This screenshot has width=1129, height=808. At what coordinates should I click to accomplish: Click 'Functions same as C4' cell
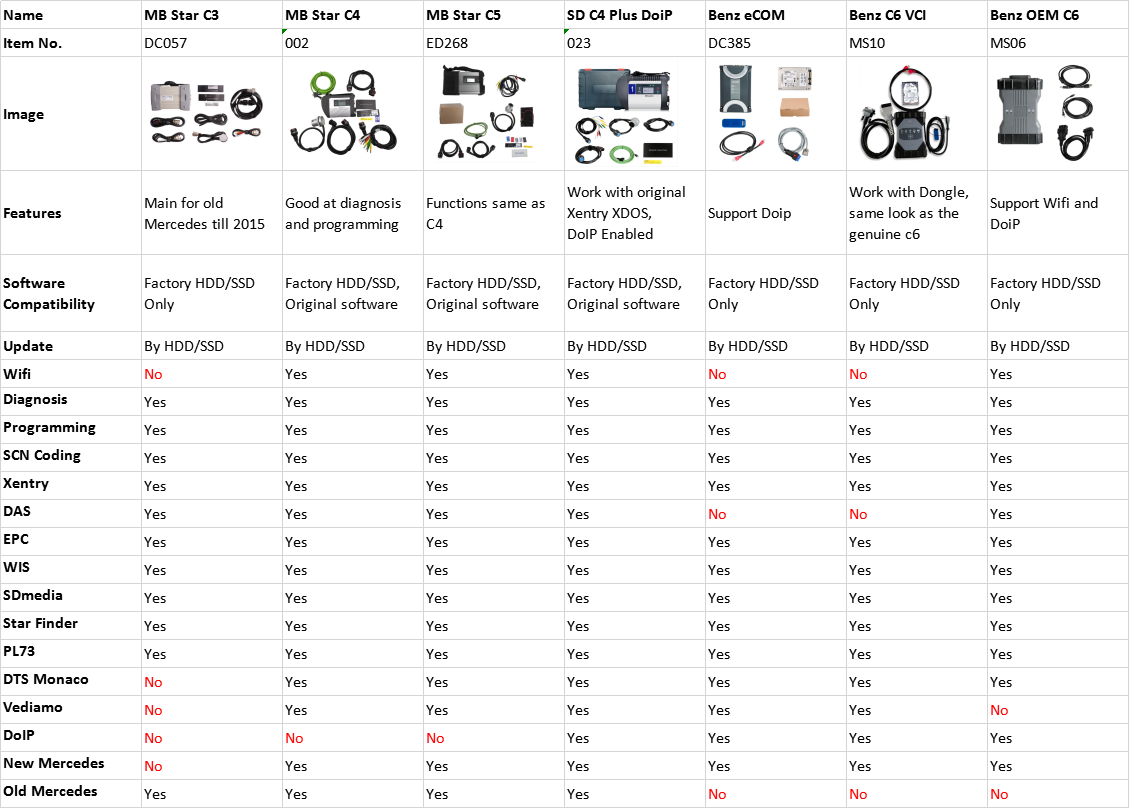click(x=486, y=213)
